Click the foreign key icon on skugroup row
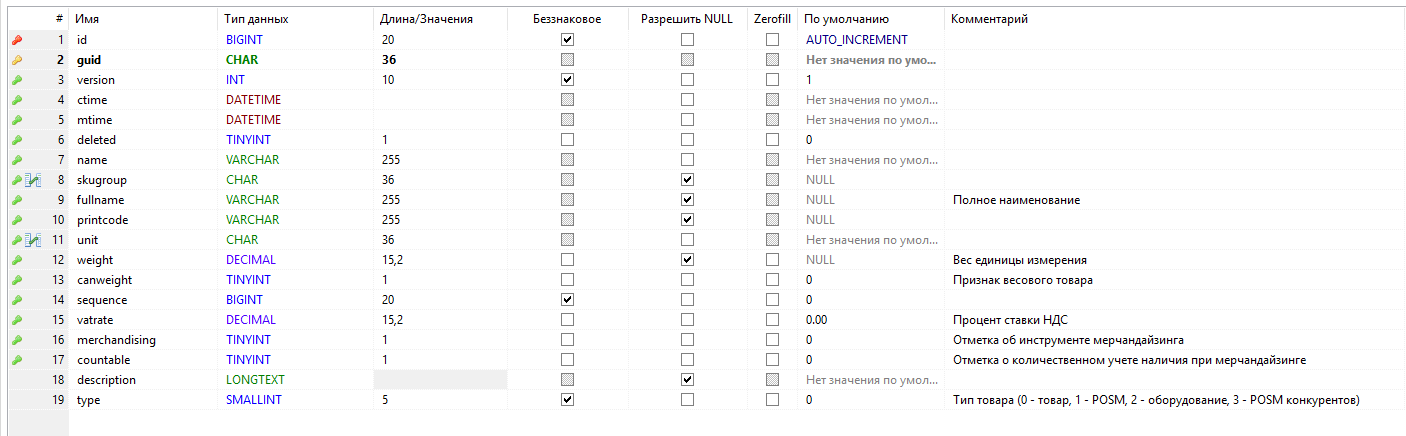Screen dimensions: 1406x436 click(x=32, y=180)
